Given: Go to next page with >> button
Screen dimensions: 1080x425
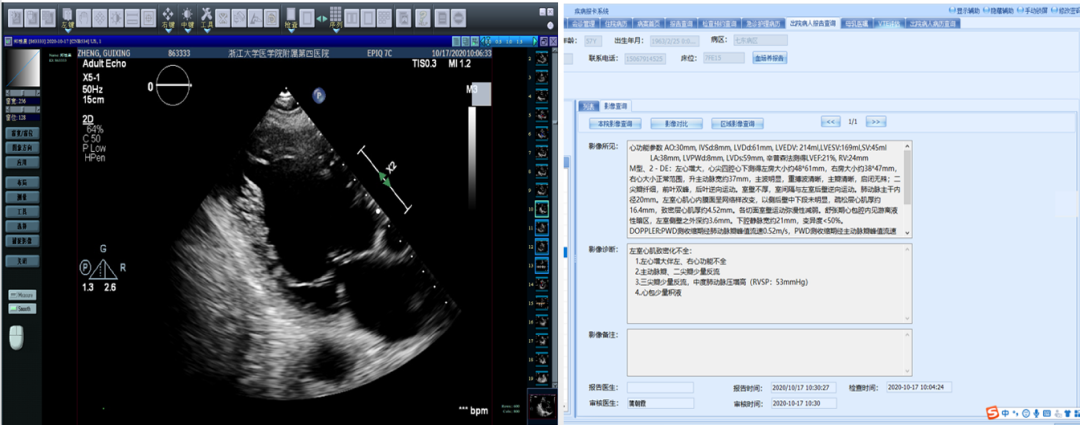Looking at the screenshot, I should click(876, 122).
